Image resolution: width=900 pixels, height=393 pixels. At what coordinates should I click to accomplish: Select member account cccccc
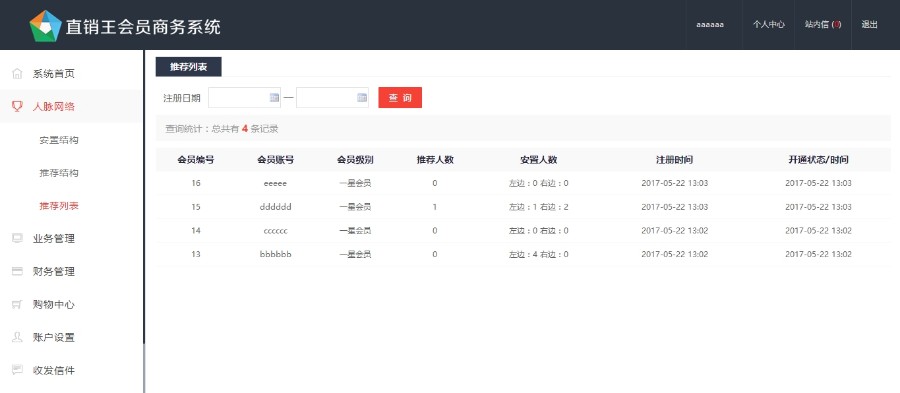(x=276, y=231)
